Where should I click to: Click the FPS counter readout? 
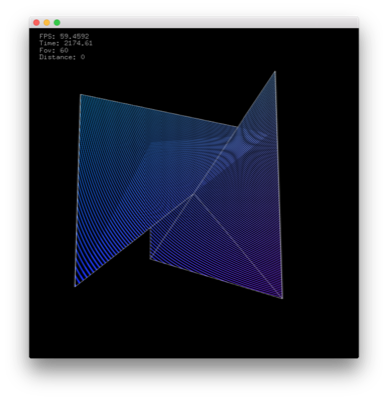point(64,36)
